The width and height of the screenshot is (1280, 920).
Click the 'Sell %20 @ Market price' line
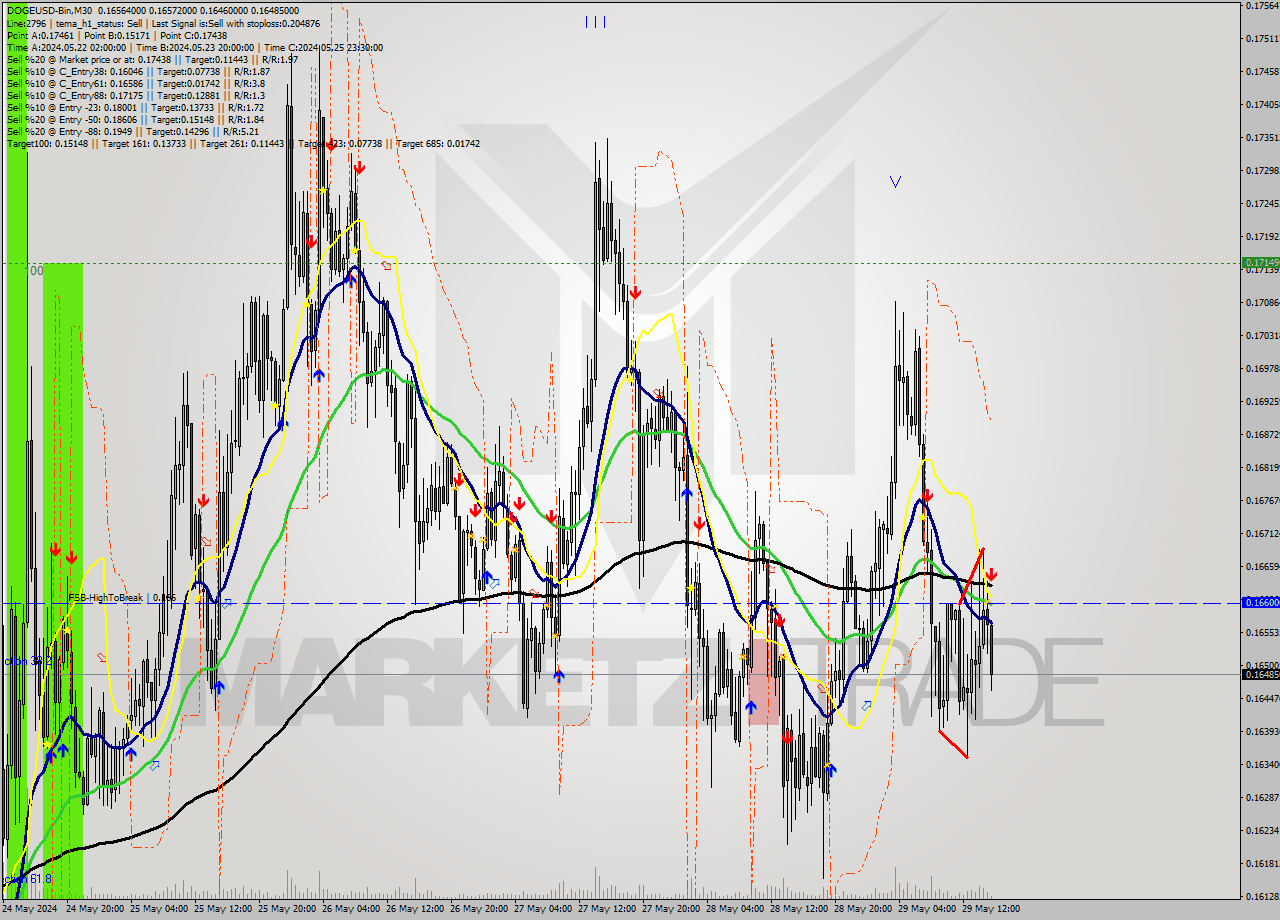click(x=152, y=59)
